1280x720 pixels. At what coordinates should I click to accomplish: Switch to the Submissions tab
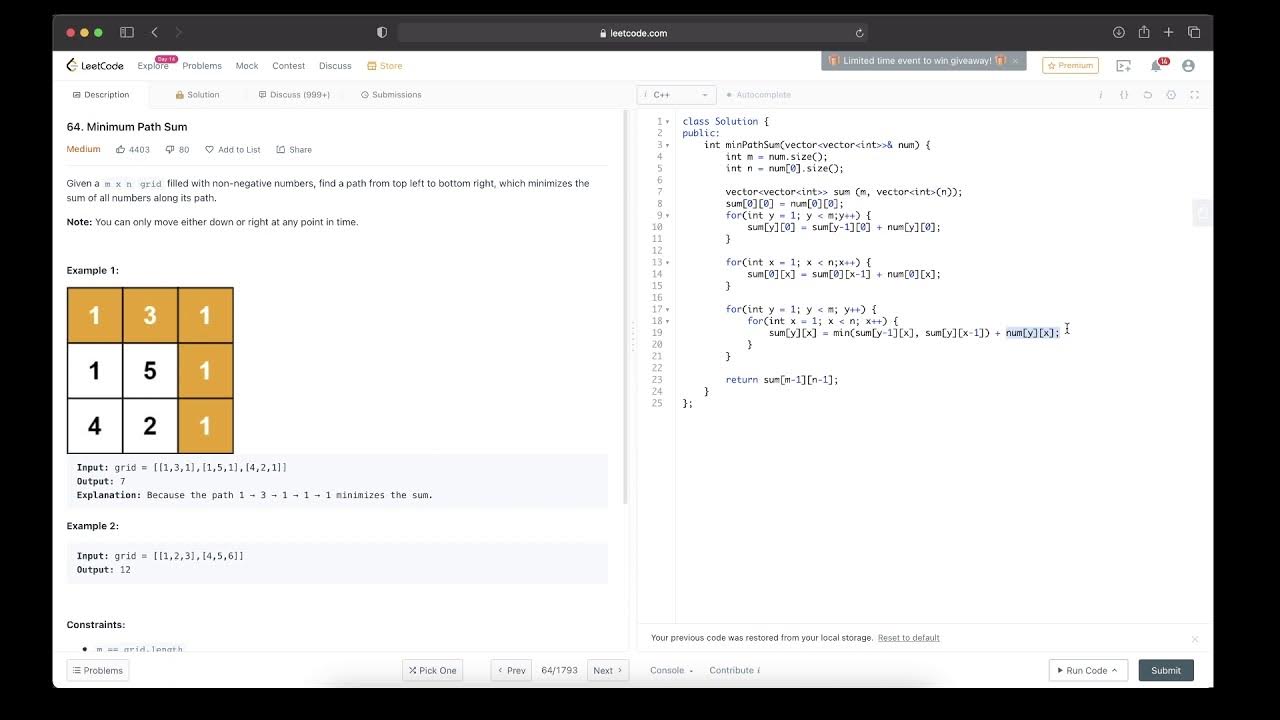coord(391,95)
